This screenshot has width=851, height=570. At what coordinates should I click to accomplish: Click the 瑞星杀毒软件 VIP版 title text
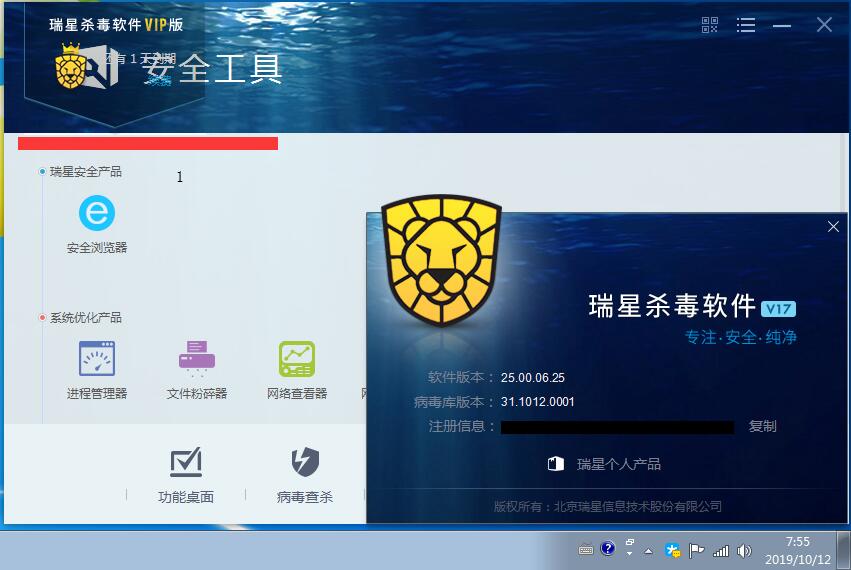(116, 24)
